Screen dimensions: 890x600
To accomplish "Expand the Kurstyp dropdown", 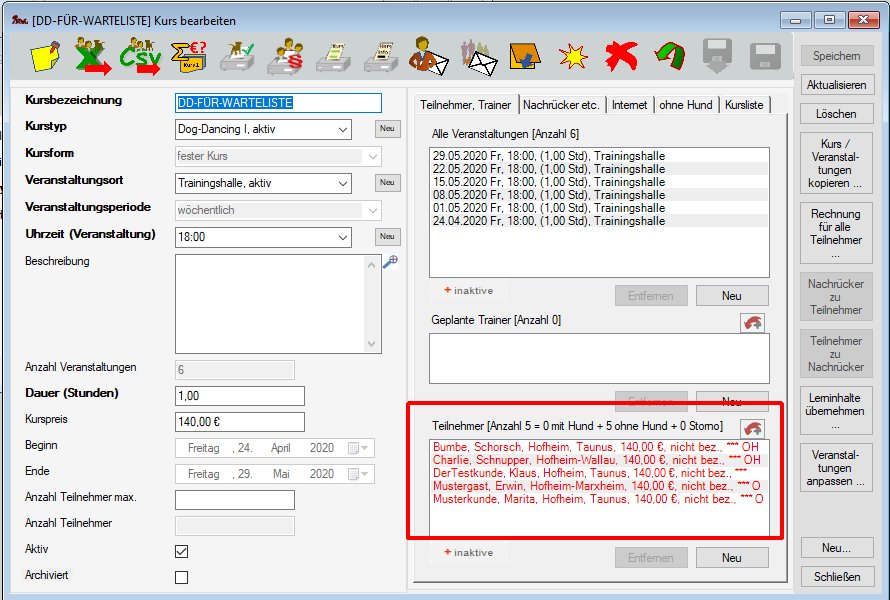I will pyautogui.click(x=343, y=129).
